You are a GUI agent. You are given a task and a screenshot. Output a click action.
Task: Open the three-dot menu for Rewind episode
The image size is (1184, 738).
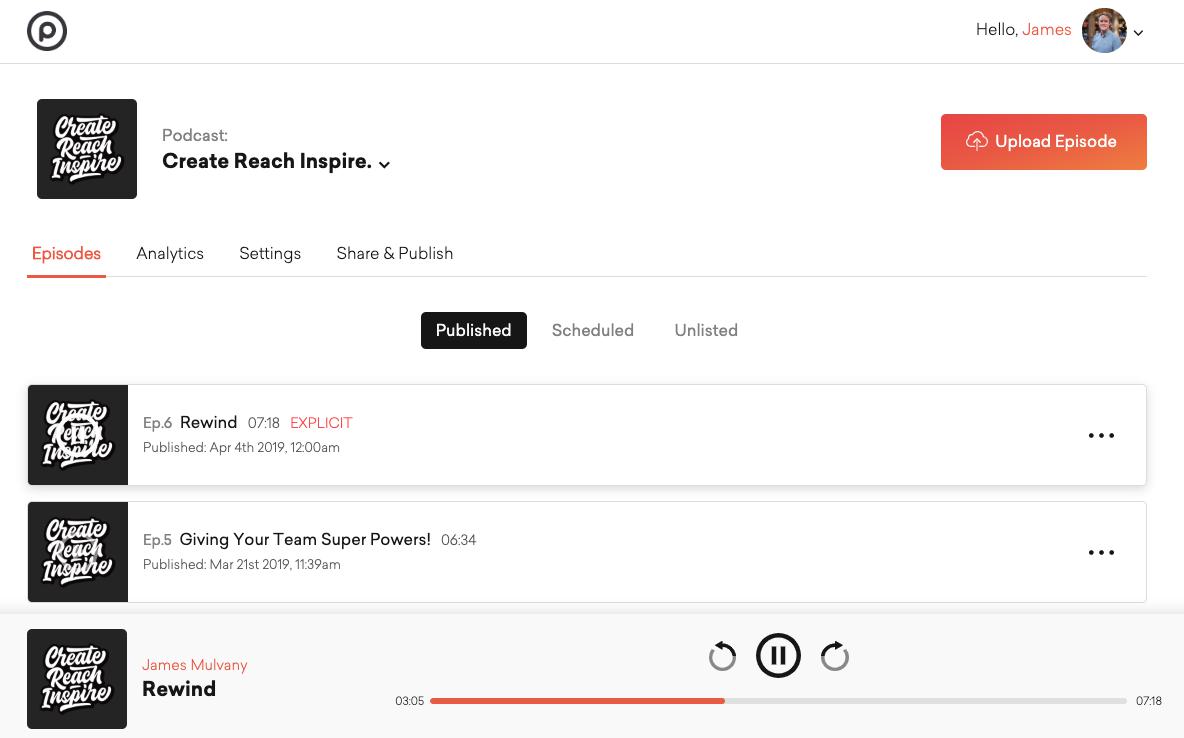1101,436
